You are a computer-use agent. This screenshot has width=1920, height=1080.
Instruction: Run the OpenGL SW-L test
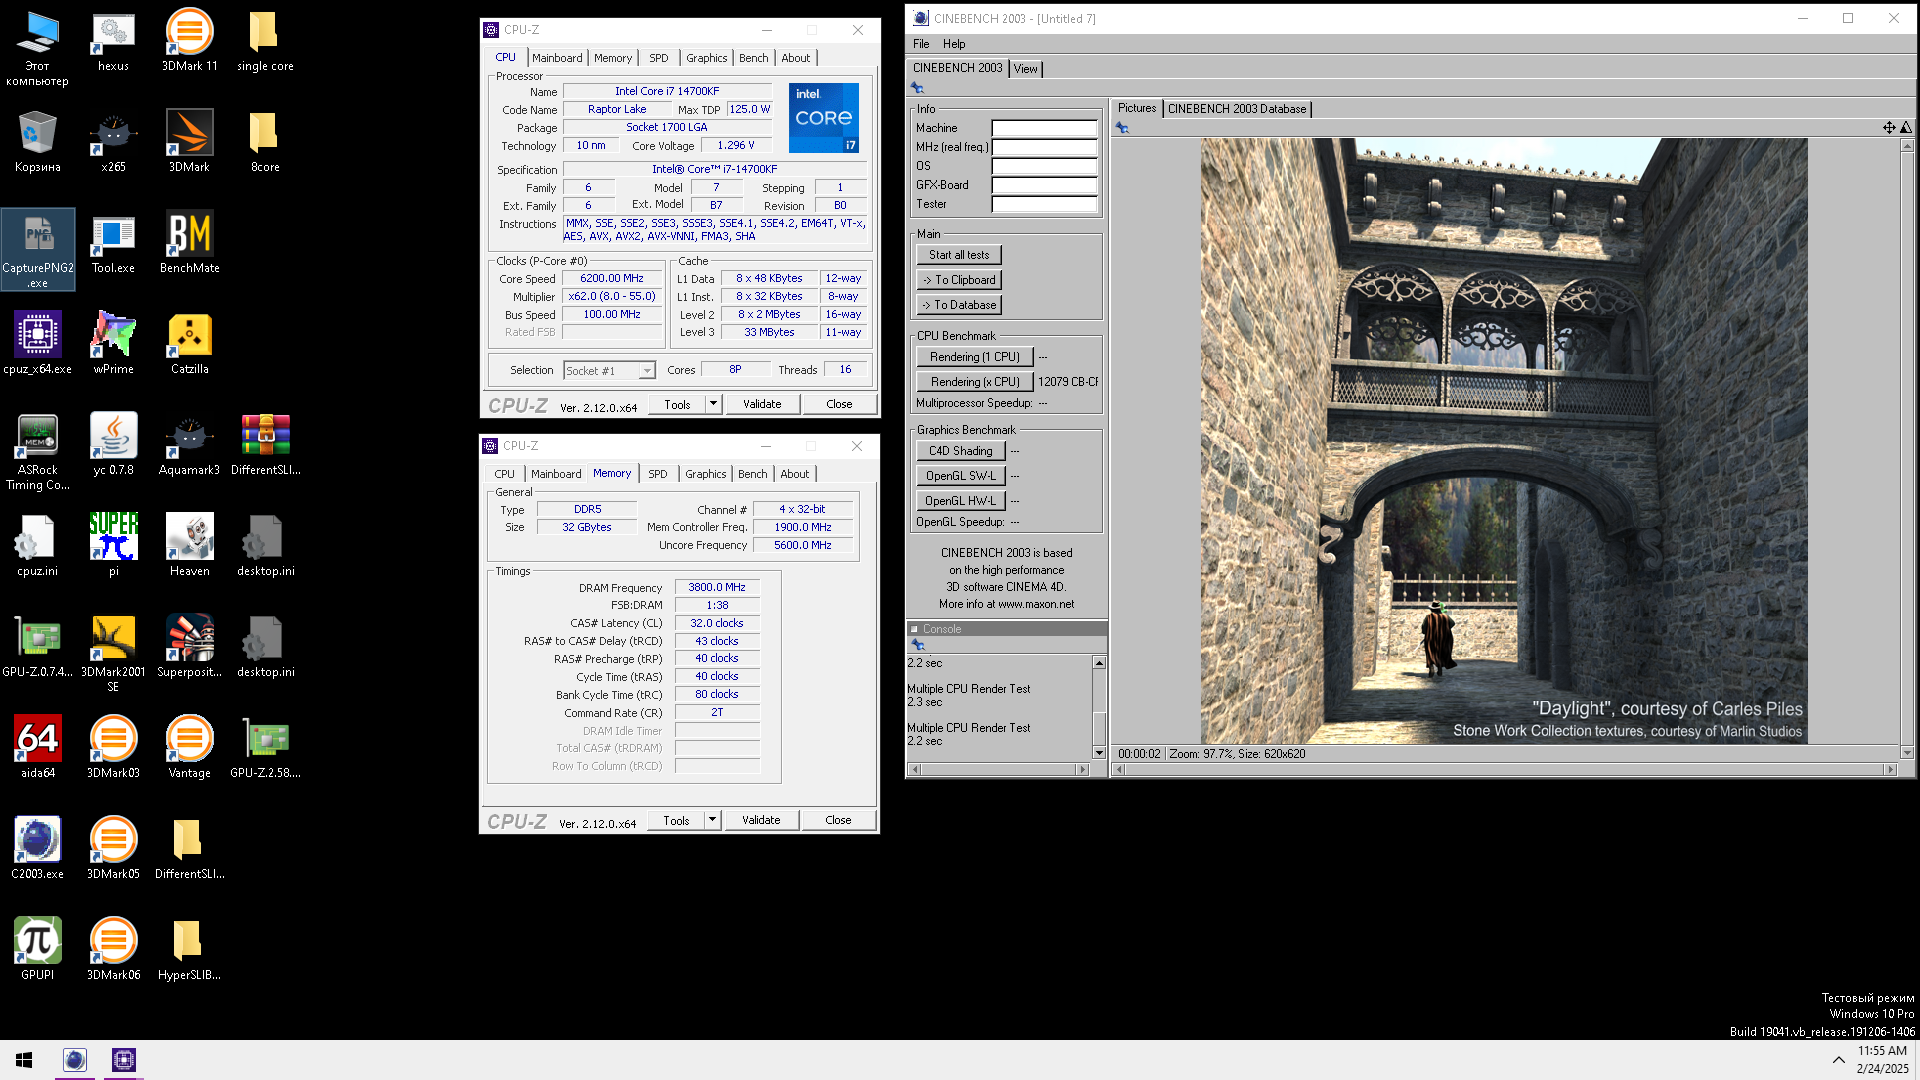click(961, 476)
